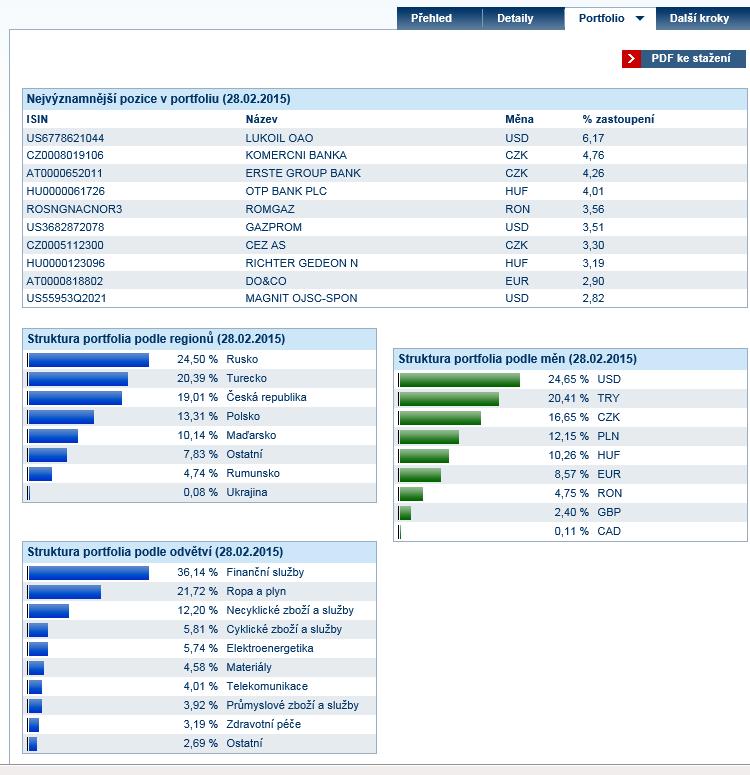Select ISIN AT0000652011

point(64,173)
